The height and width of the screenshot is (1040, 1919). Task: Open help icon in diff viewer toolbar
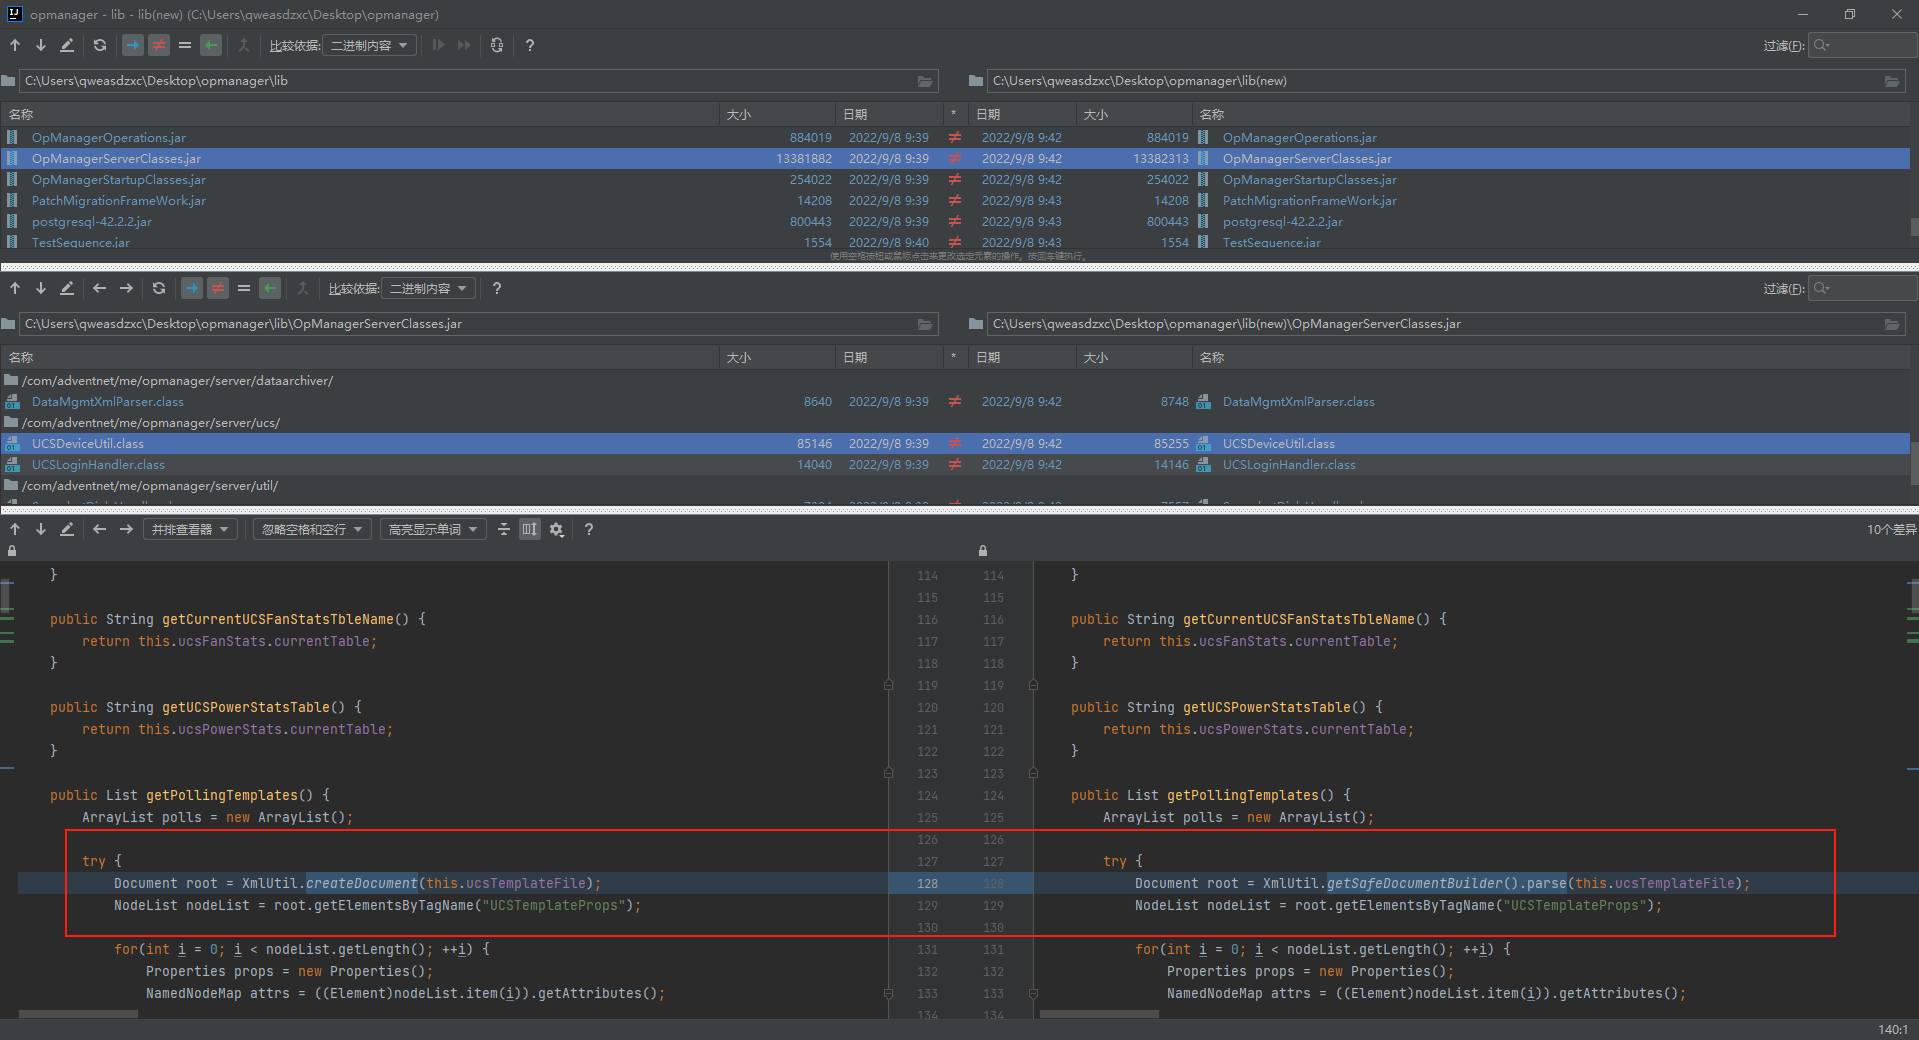point(589,529)
